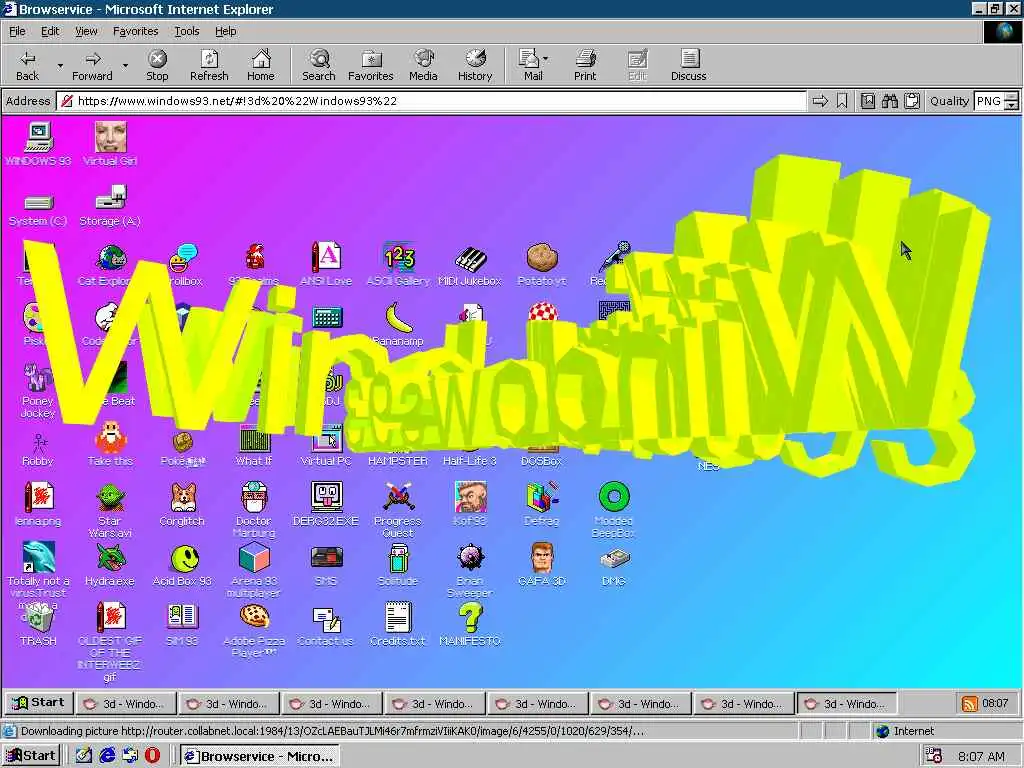Click the Opera quick launch icon
The width and height of the screenshot is (1024, 768).
[x=152, y=756]
